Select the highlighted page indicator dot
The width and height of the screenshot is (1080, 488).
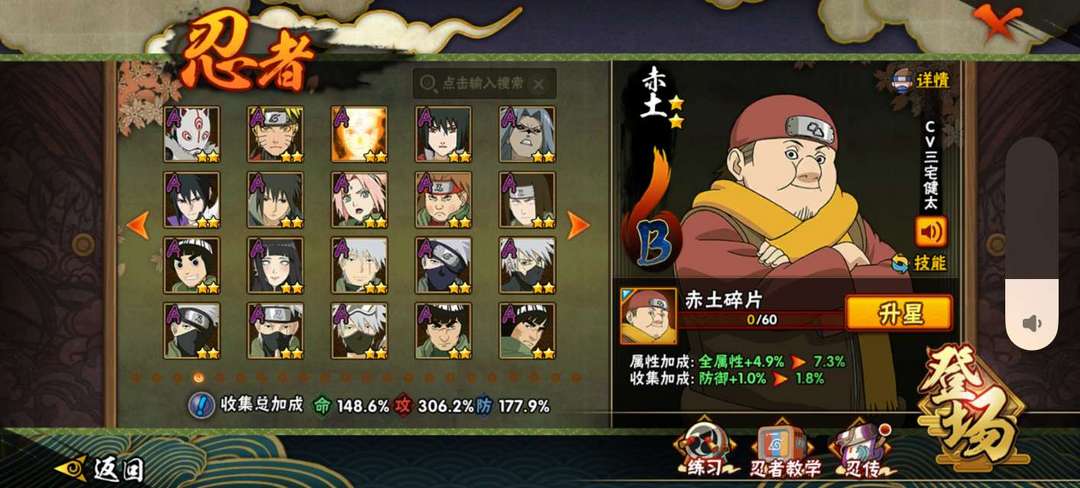click(x=198, y=377)
